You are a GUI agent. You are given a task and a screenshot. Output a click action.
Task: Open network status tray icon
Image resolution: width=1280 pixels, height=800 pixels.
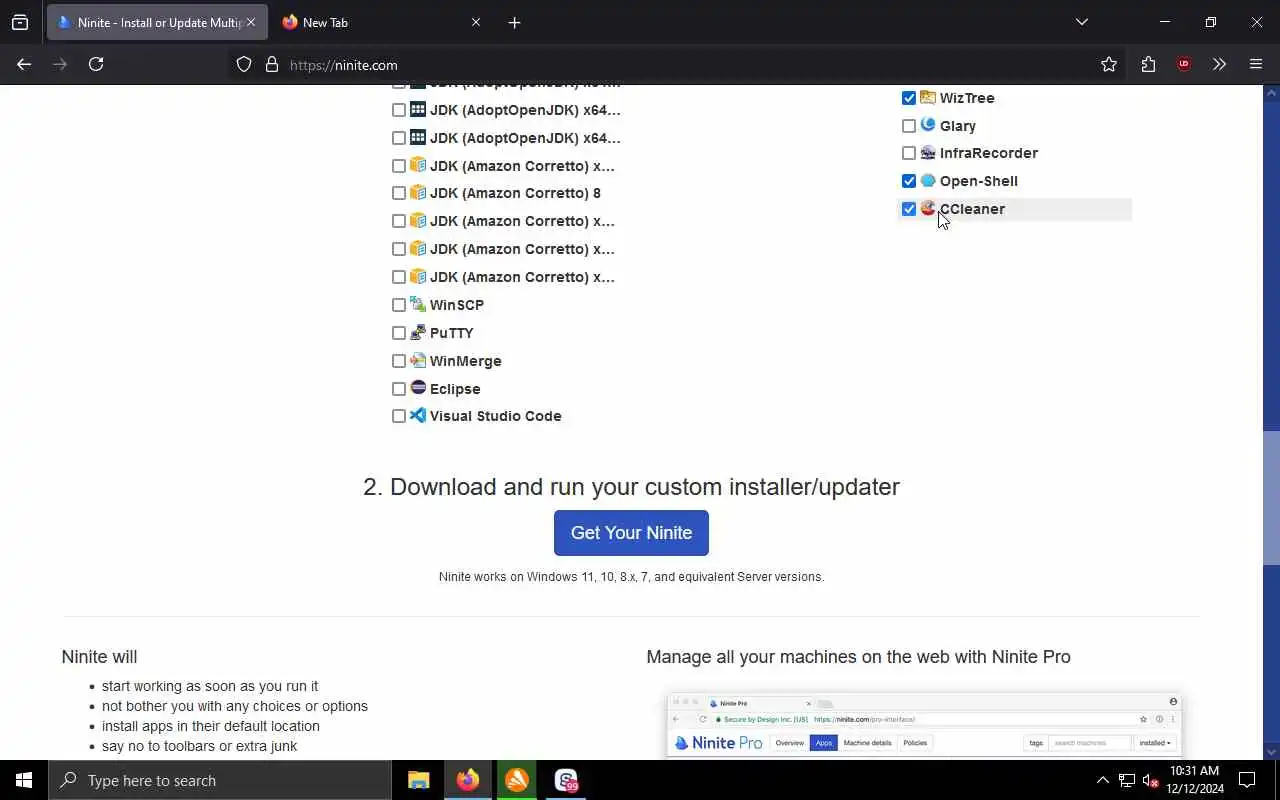pos(1127,780)
